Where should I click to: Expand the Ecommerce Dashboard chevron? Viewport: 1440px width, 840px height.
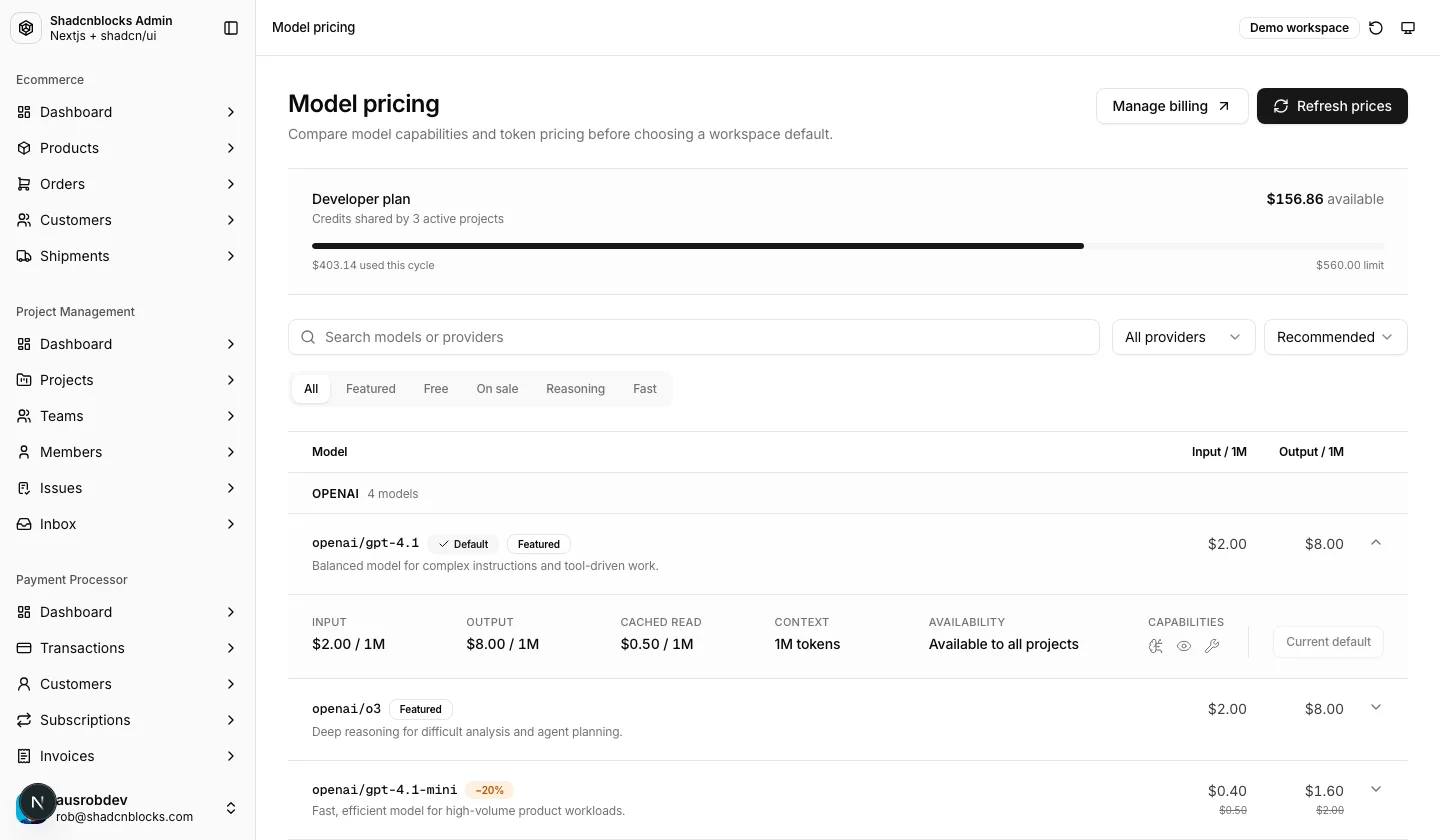click(231, 112)
